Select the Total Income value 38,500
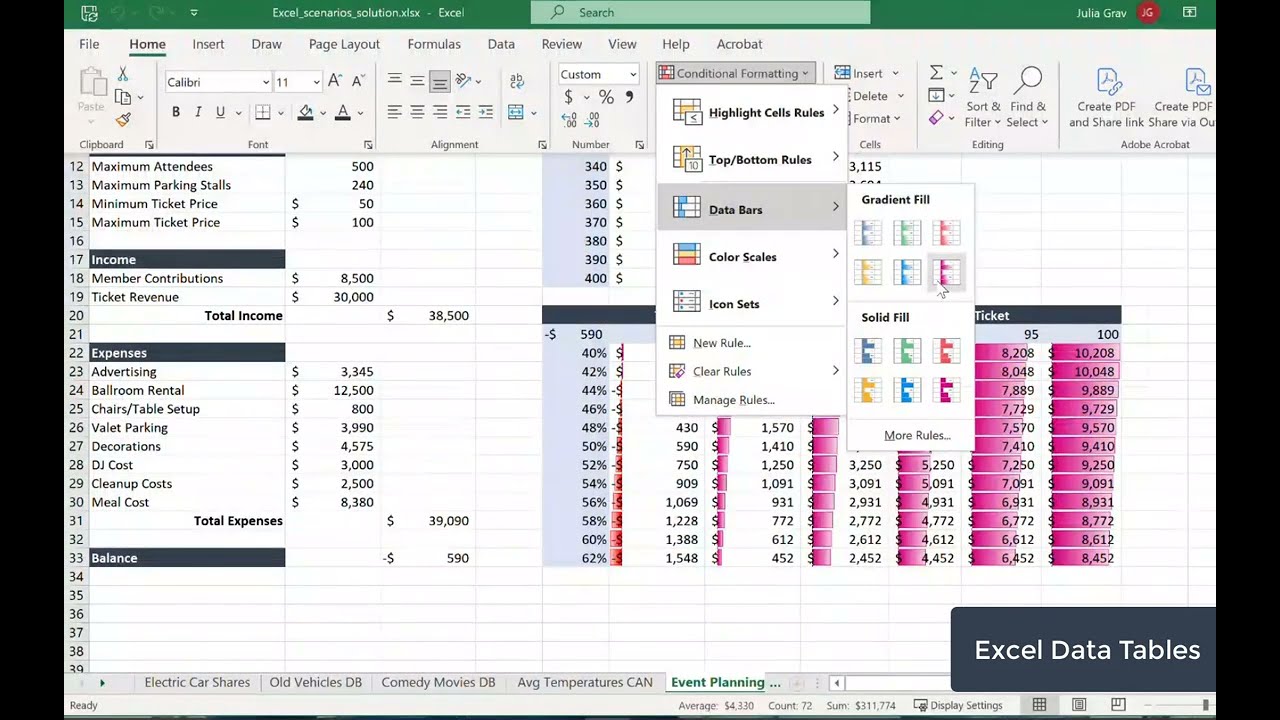Image resolution: width=1280 pixels, height=720 pixels. [428, 316]
